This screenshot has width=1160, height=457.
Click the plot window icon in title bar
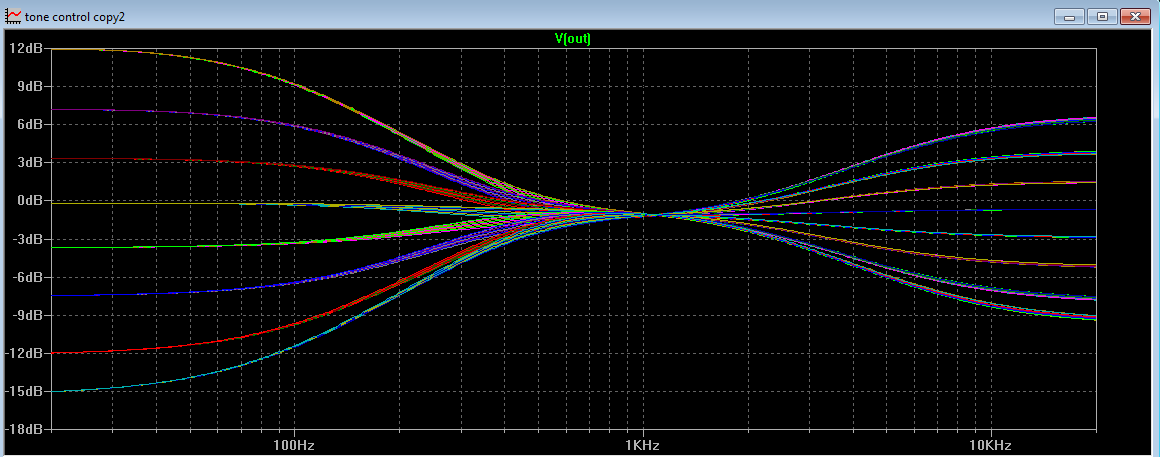(x=13, y=16)
